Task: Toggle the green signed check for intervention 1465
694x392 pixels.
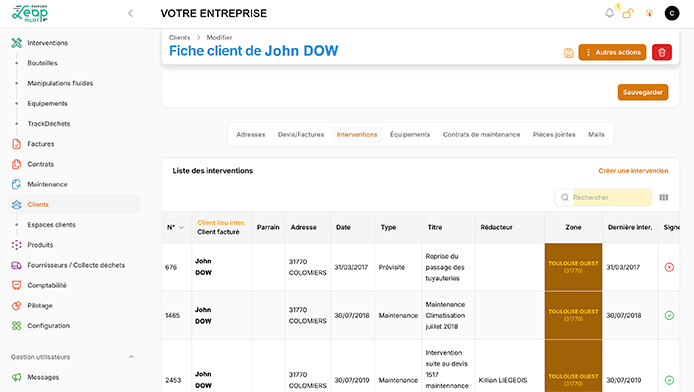Action: click(x=669, y=315)
